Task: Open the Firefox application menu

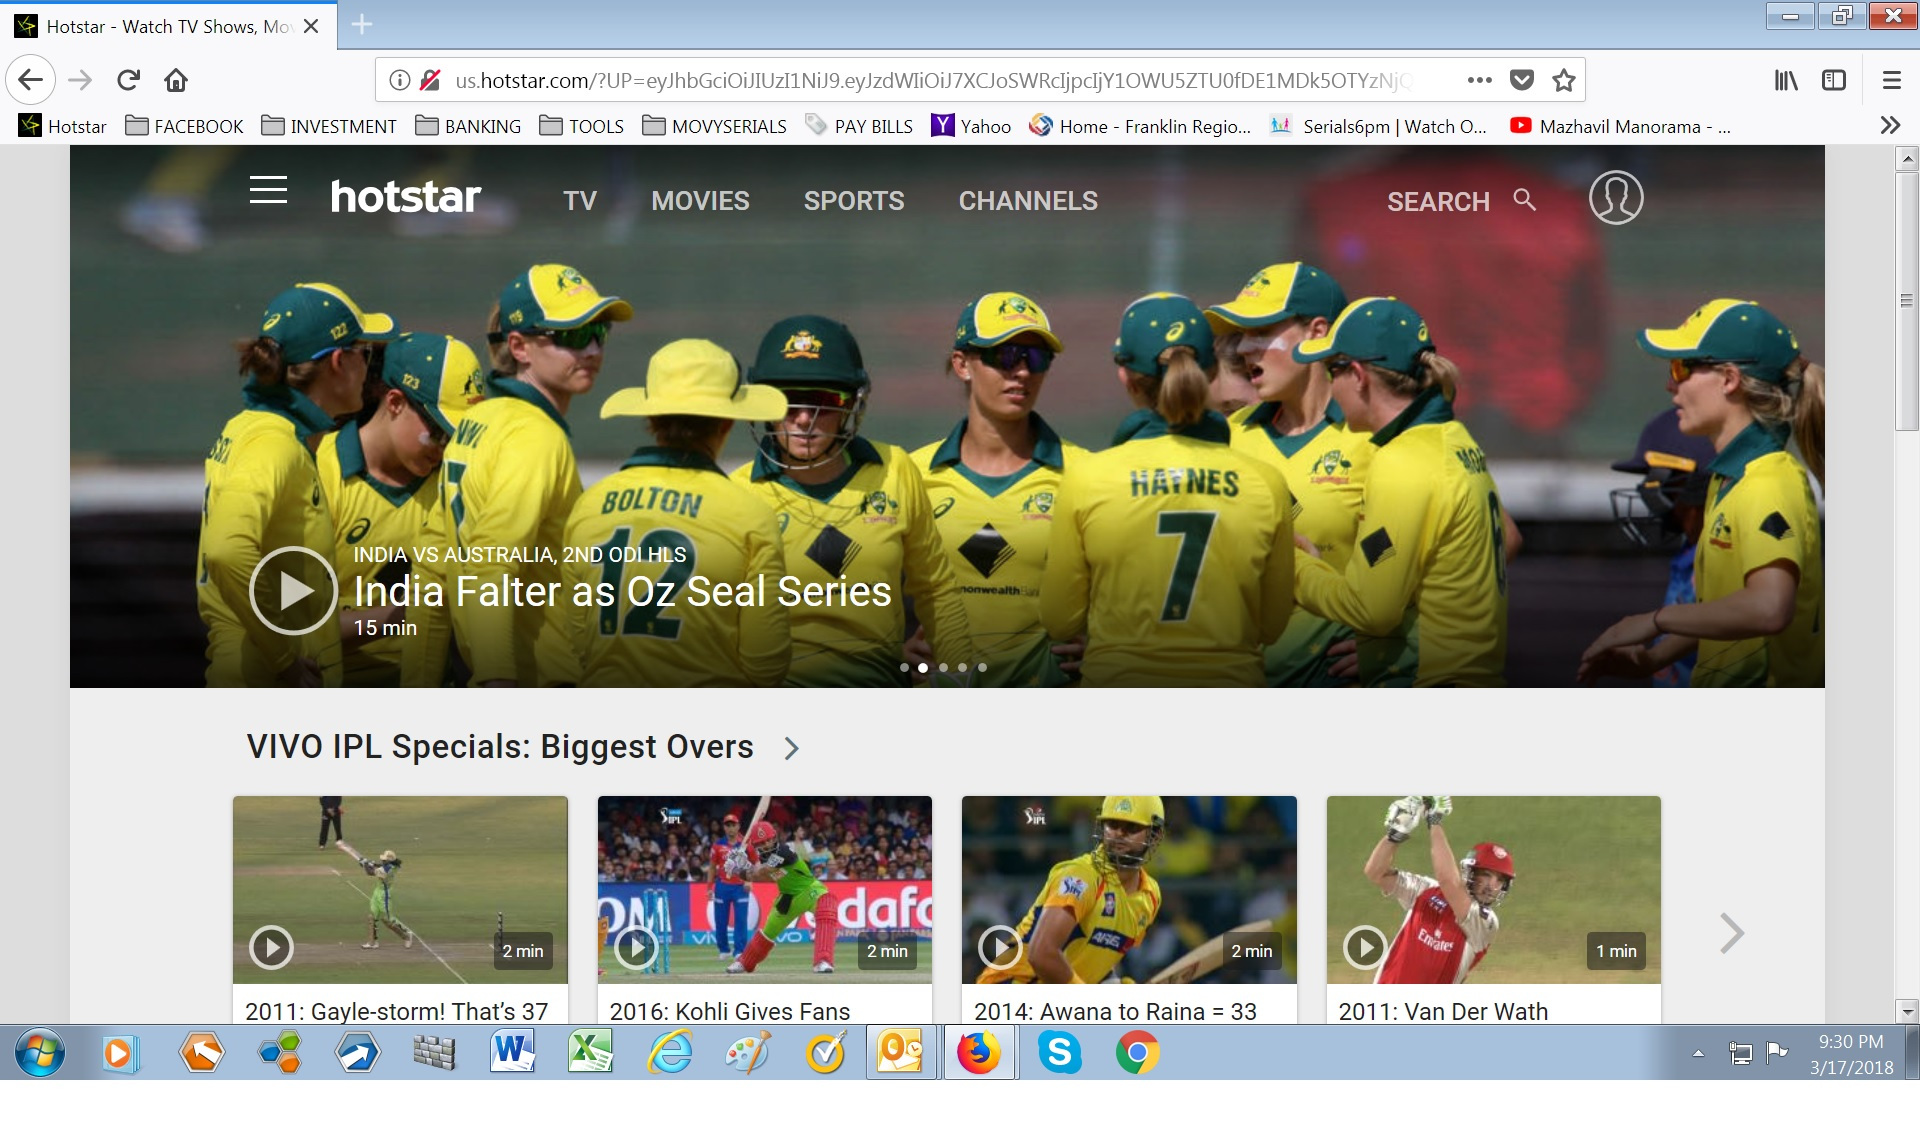Action: [1891, 80]
